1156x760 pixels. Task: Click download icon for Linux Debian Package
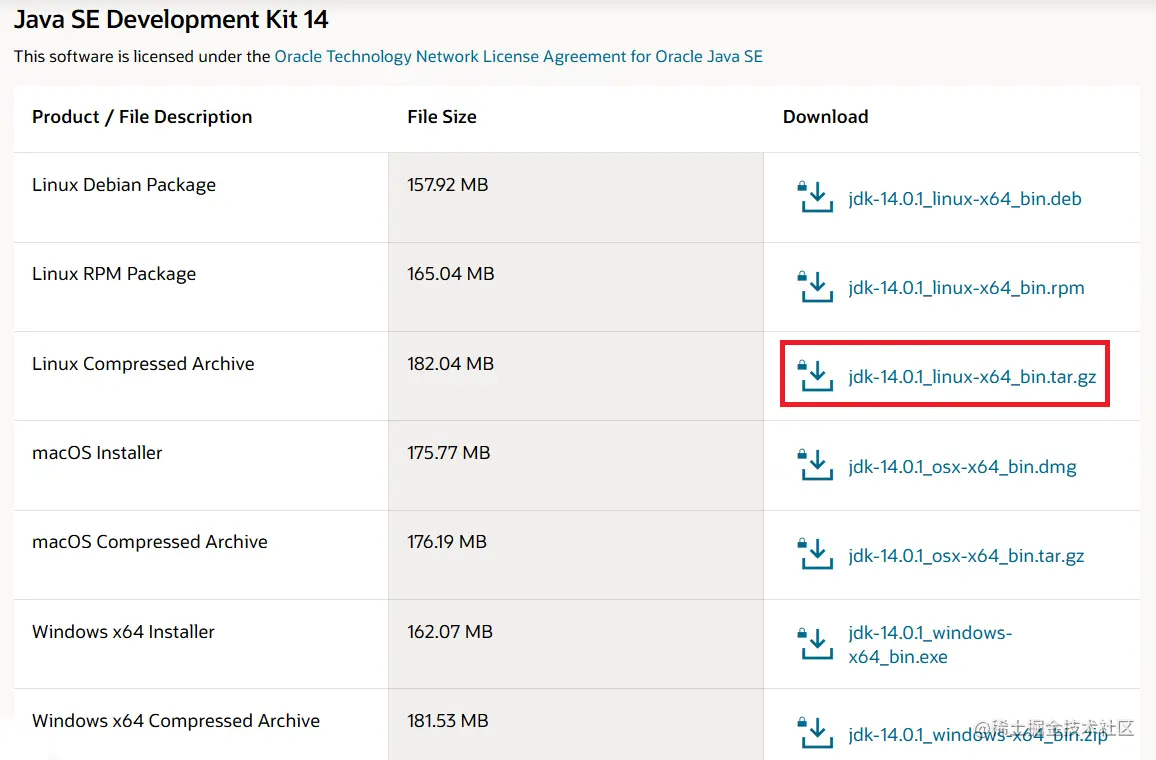pos(815,197)
